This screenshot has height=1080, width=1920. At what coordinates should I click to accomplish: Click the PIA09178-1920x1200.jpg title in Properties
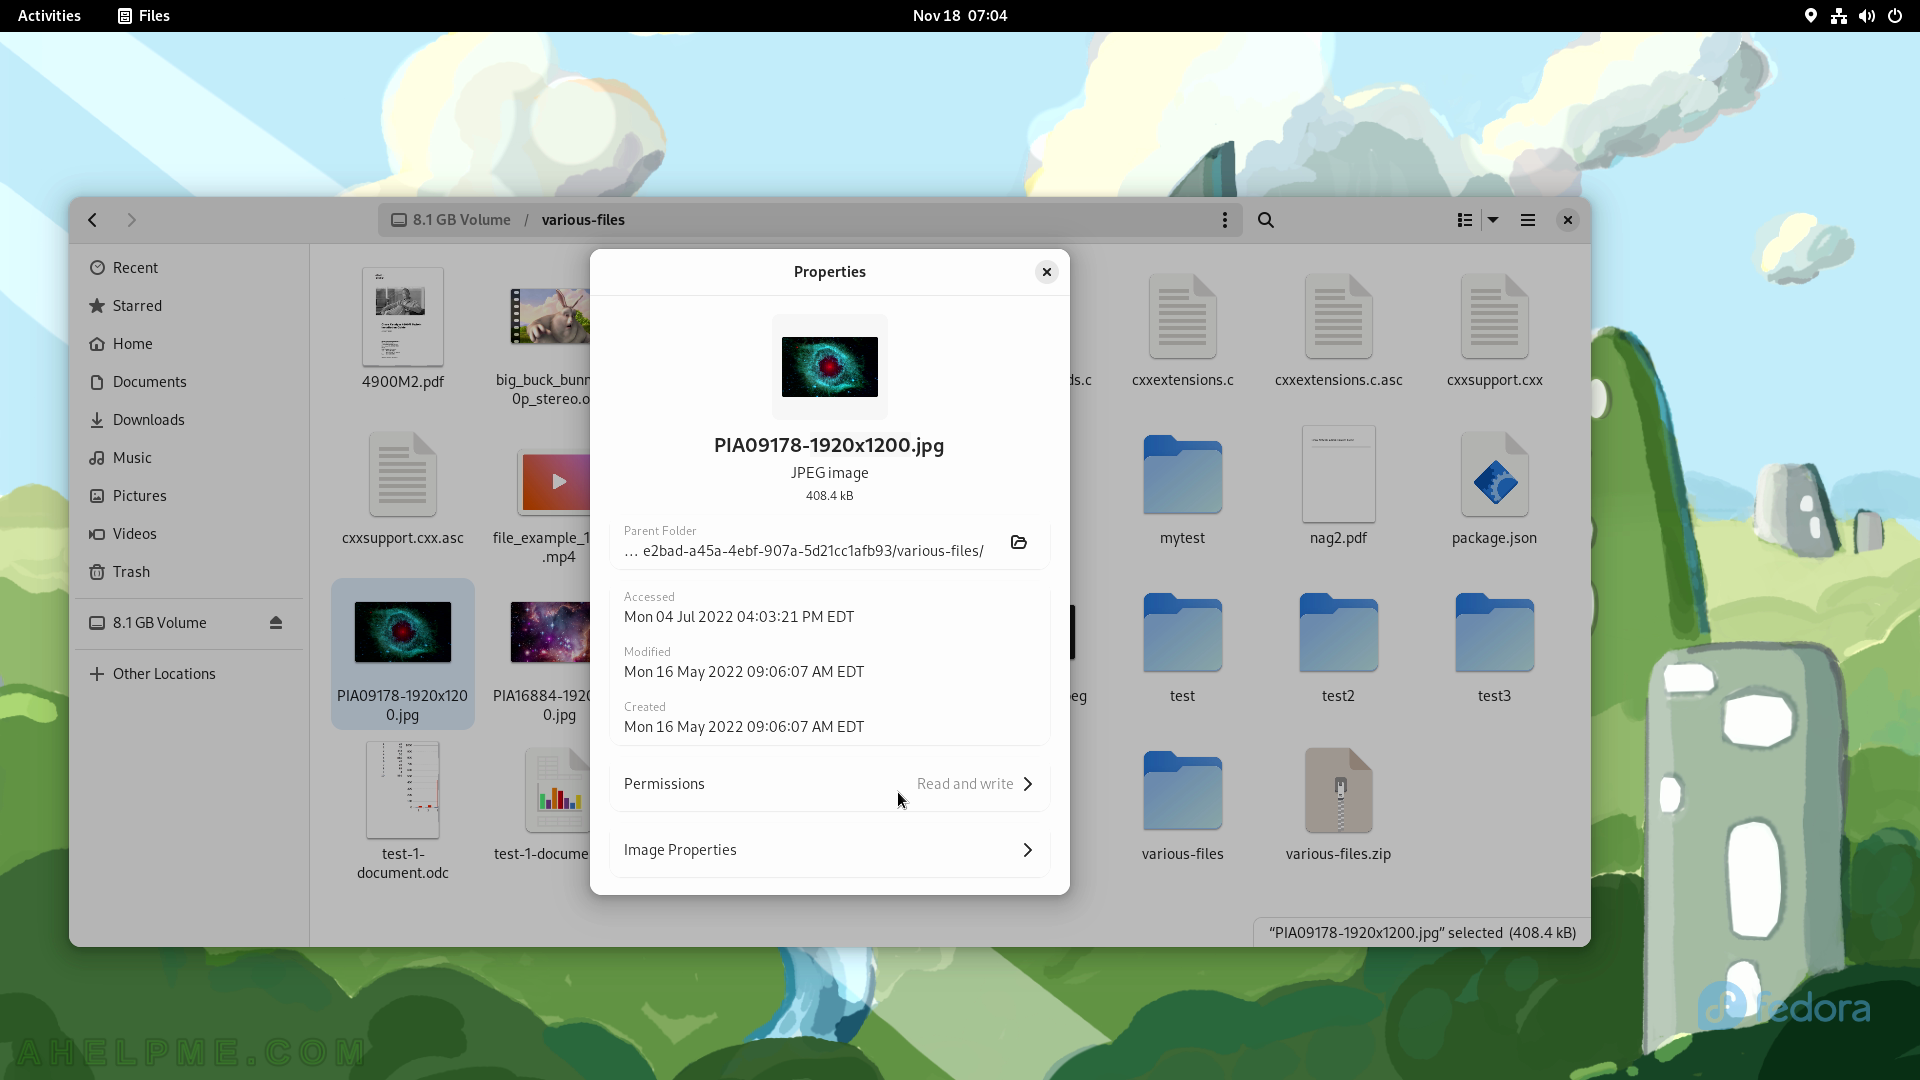[x=829, y=446]
